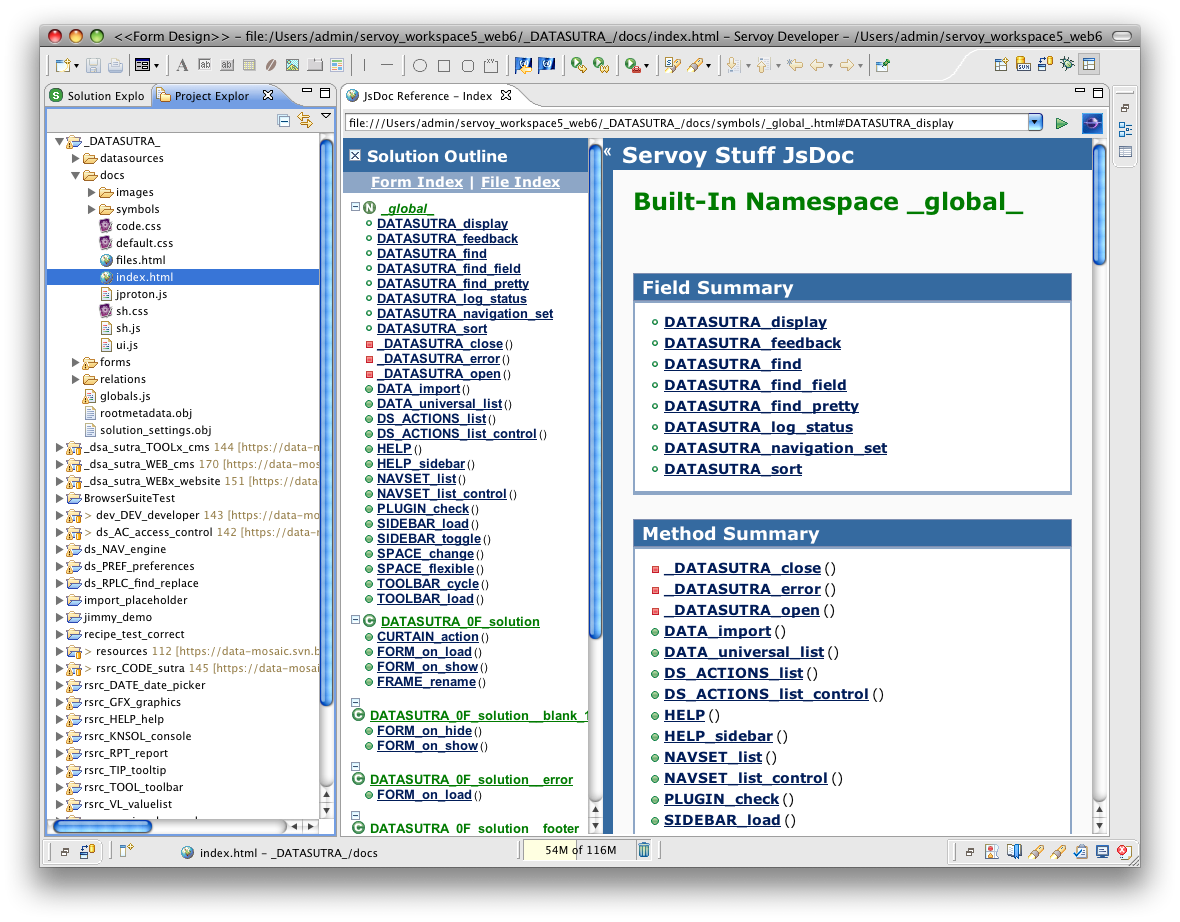Run garbage collector trash icon
1180x922 pixels.
(644, 850)
